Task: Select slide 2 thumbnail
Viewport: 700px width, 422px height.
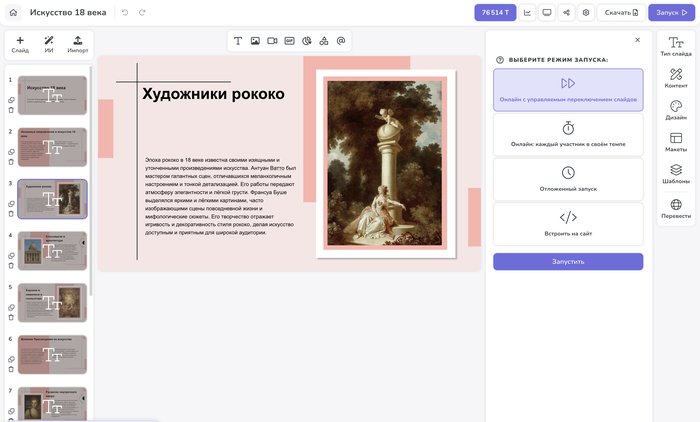Action: pyautogui.click(x=52, y=147)
